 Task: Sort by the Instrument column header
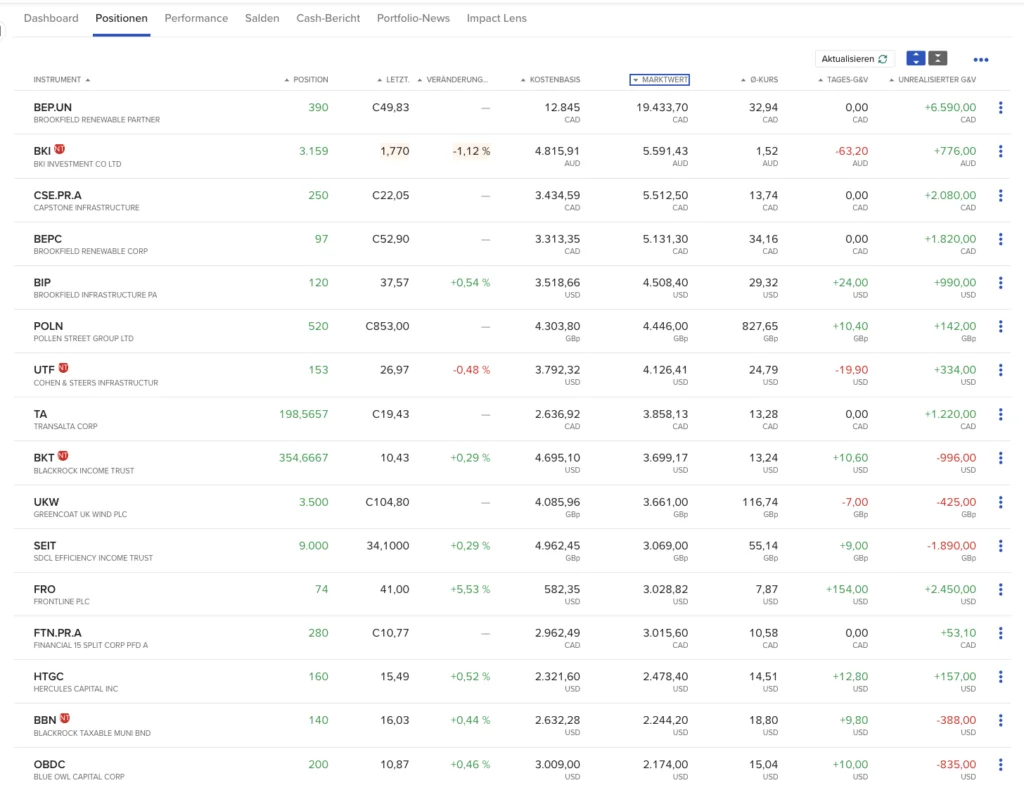pyautogui.click(x=62, y=80)
